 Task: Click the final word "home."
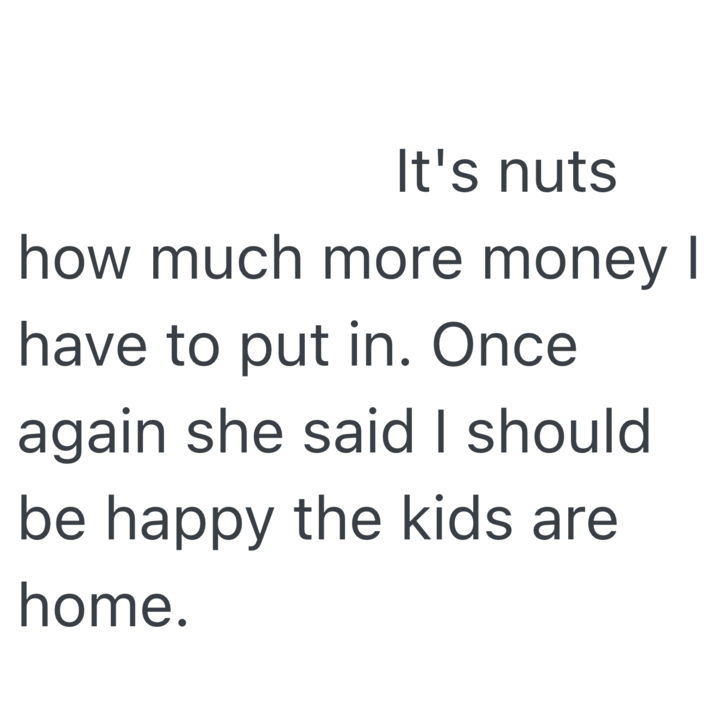103,606
